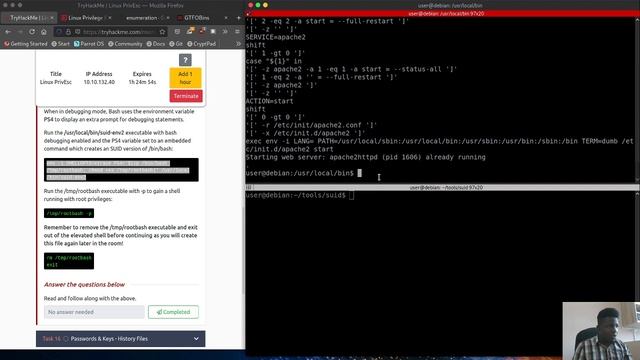This screenshot has width=640, height=360.
Task: Open the Start bookmark
Action: tap(60, 44)
